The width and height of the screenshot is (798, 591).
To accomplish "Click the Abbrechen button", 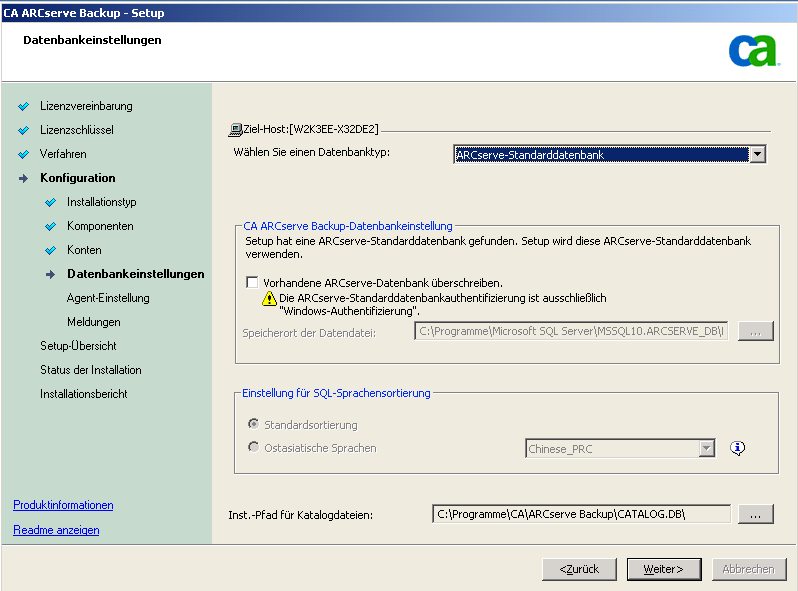I will click(749, 569).
